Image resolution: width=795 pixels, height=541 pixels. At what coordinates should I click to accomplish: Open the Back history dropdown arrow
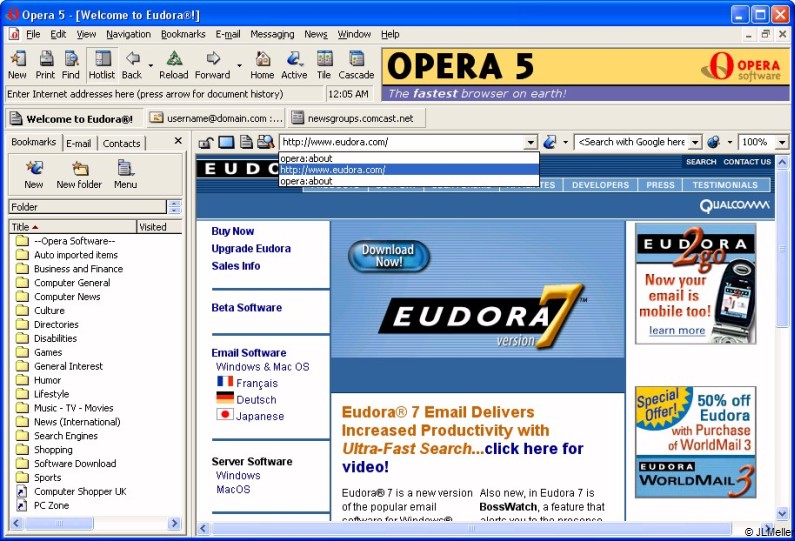pyautogui.click(x=151, y=66)
